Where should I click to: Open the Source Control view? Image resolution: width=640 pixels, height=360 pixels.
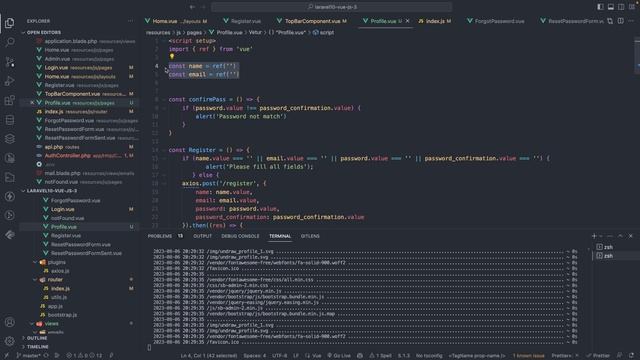pyautogui.click(x=9, y=62)
